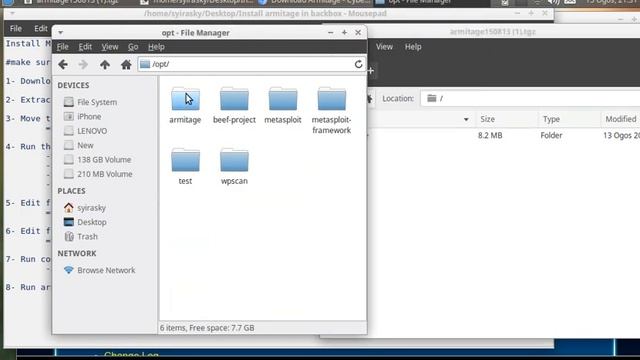This screenshot has width=640, height=360.
Task: Click Browse Network
Action: pyautogui.click(x=100, y=270)
